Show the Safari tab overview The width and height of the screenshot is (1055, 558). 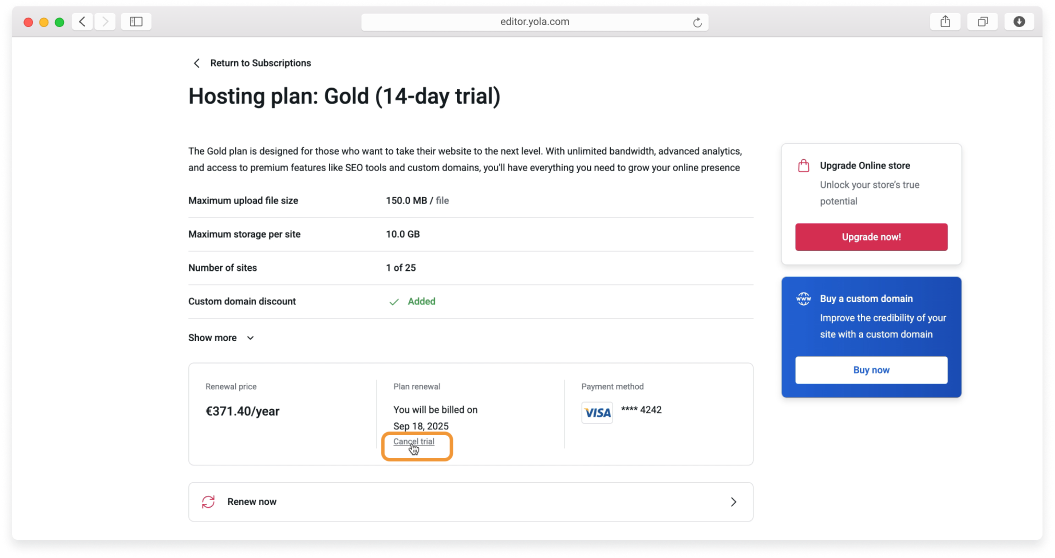point(982,22)
